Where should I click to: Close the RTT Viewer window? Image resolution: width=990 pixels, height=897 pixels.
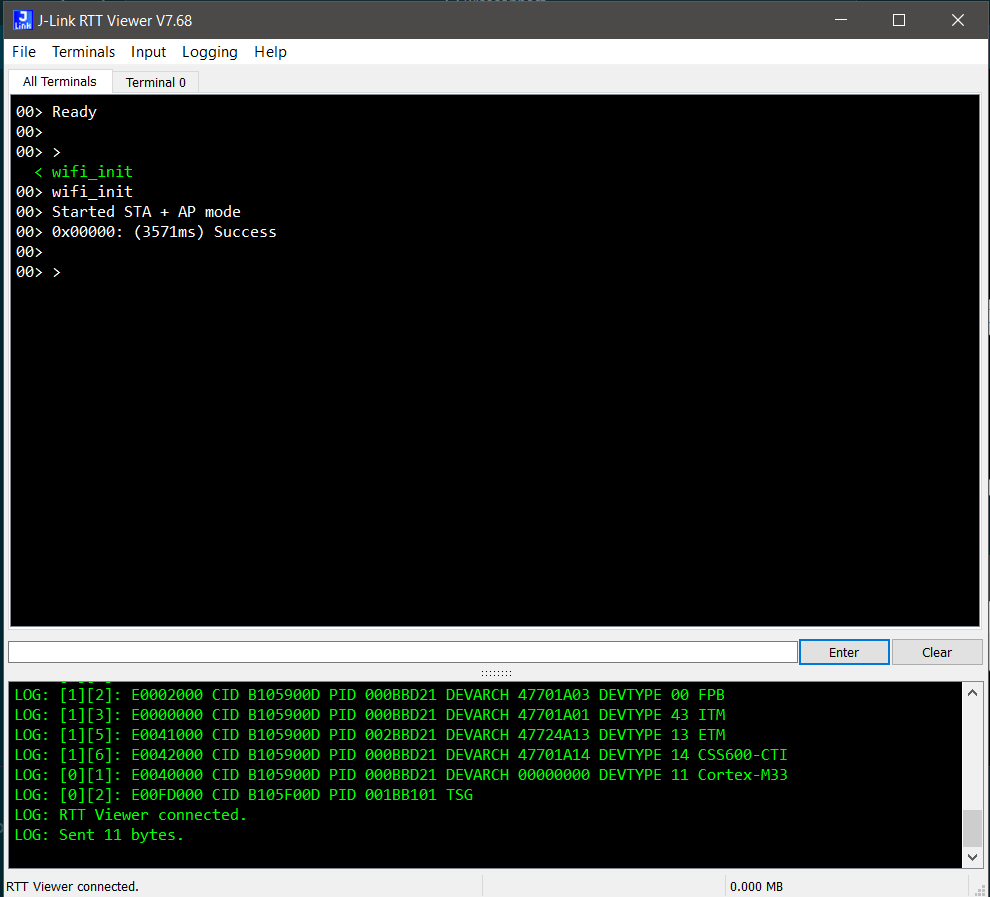click(x=957, y=20)
